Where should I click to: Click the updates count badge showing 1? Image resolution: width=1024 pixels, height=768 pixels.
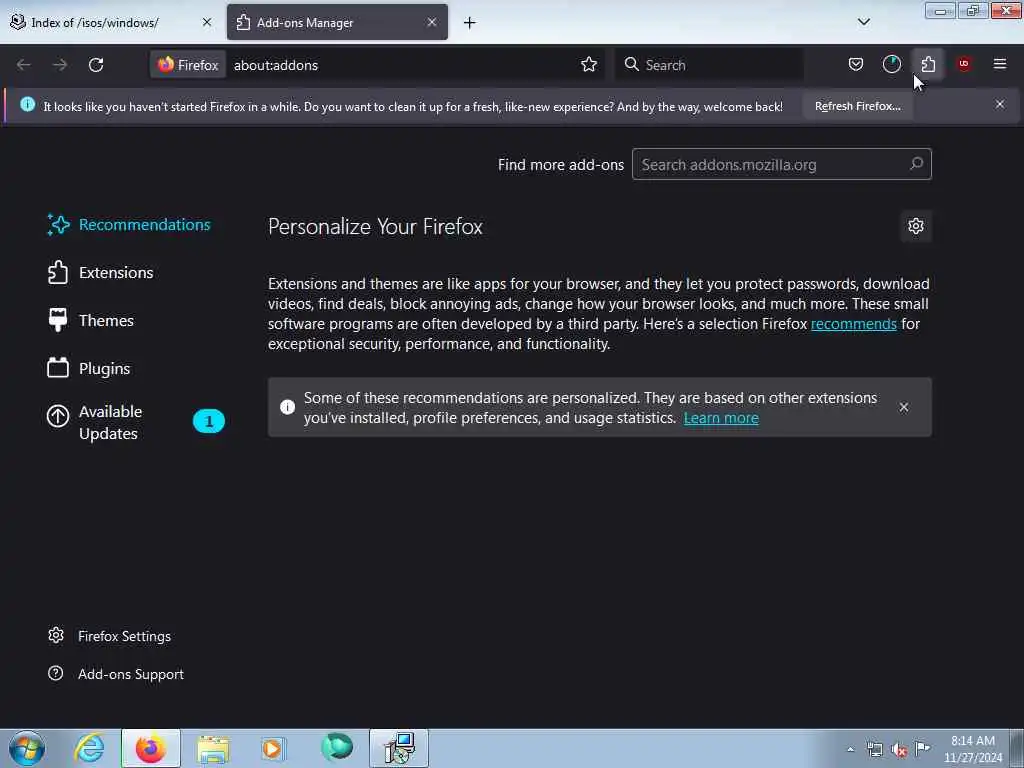[209, 421]
